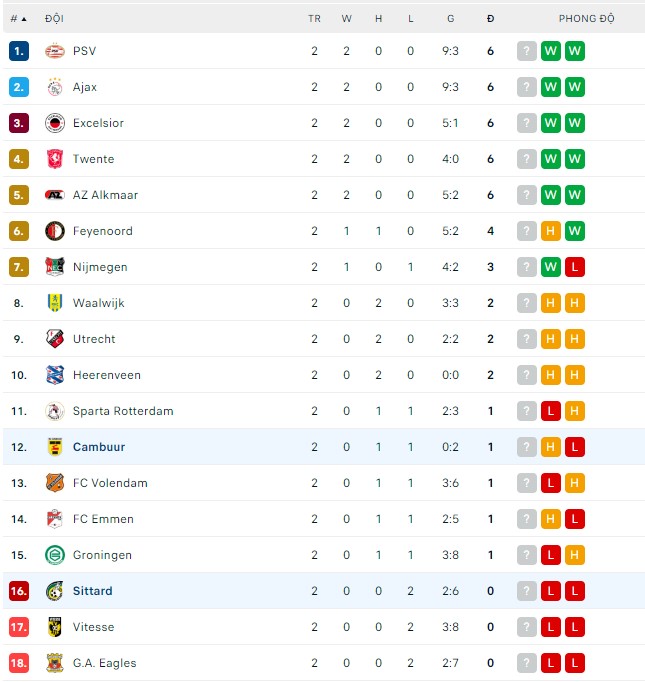Open the Feyenoord team crest

click(x=55, y=231)
